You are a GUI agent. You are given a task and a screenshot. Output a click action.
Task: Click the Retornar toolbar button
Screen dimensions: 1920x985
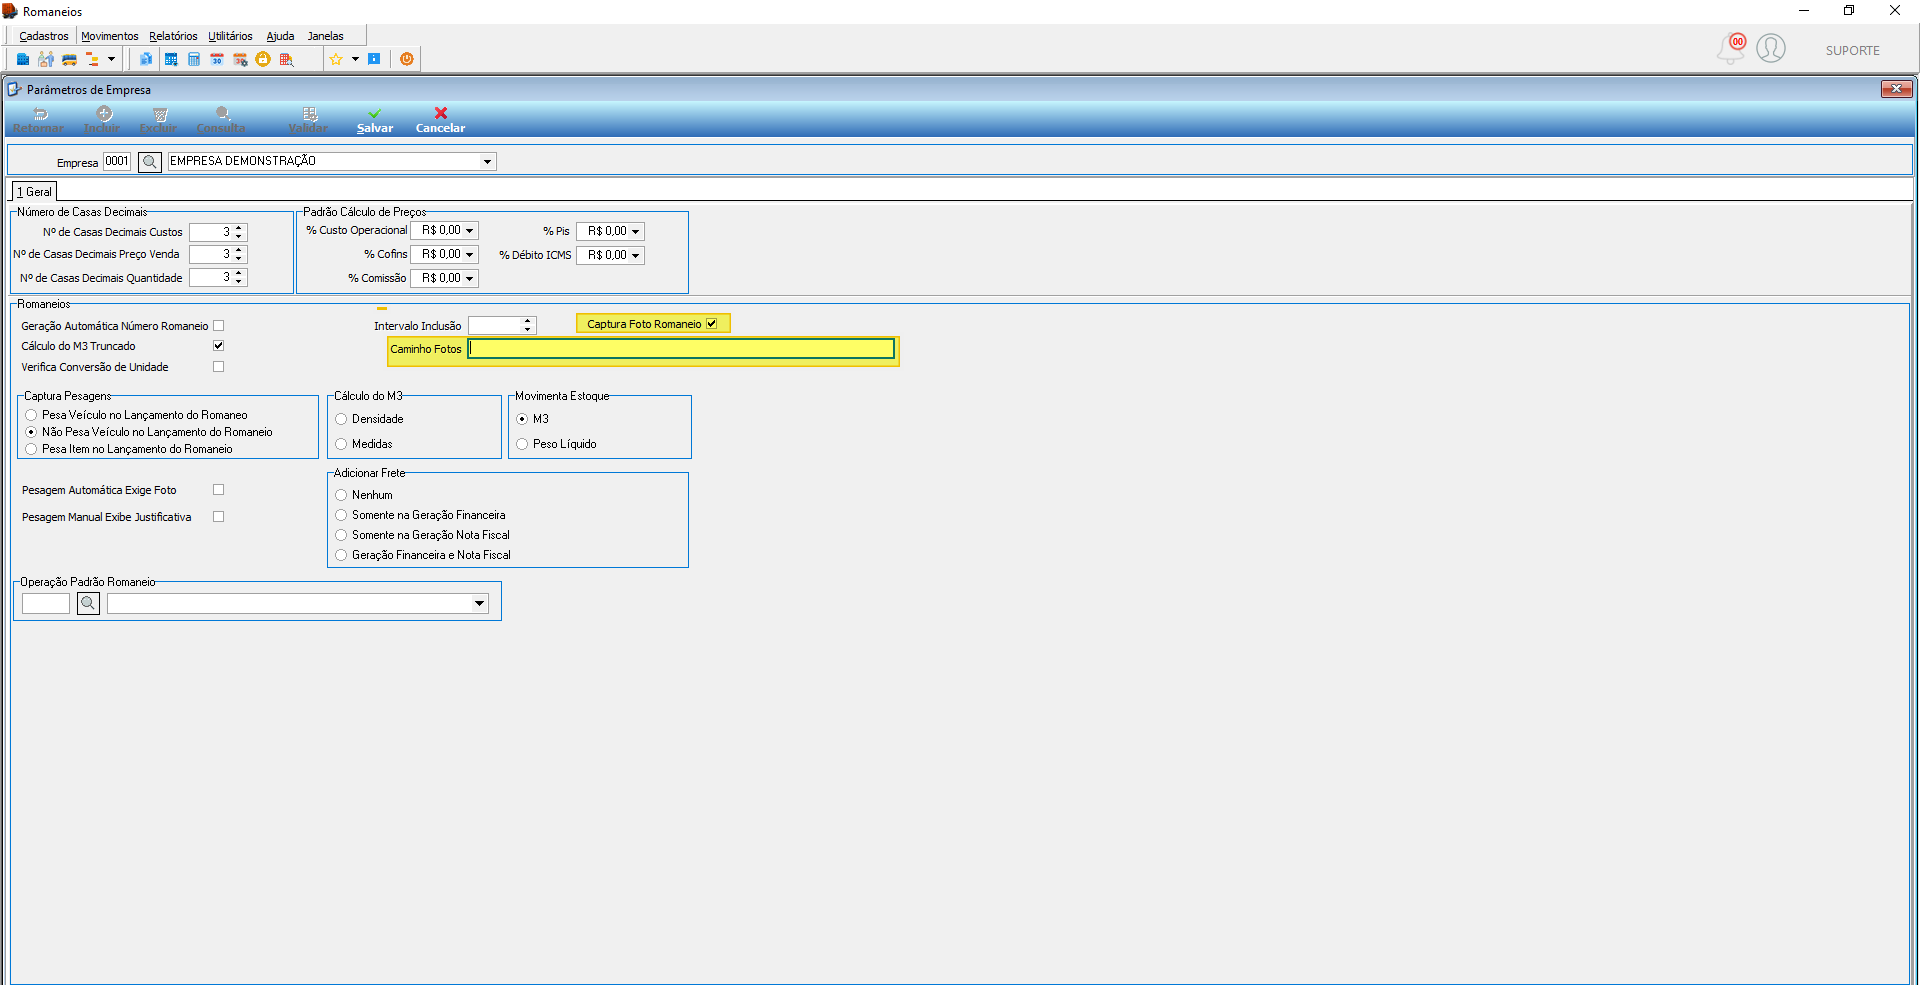tap(38, 120)
